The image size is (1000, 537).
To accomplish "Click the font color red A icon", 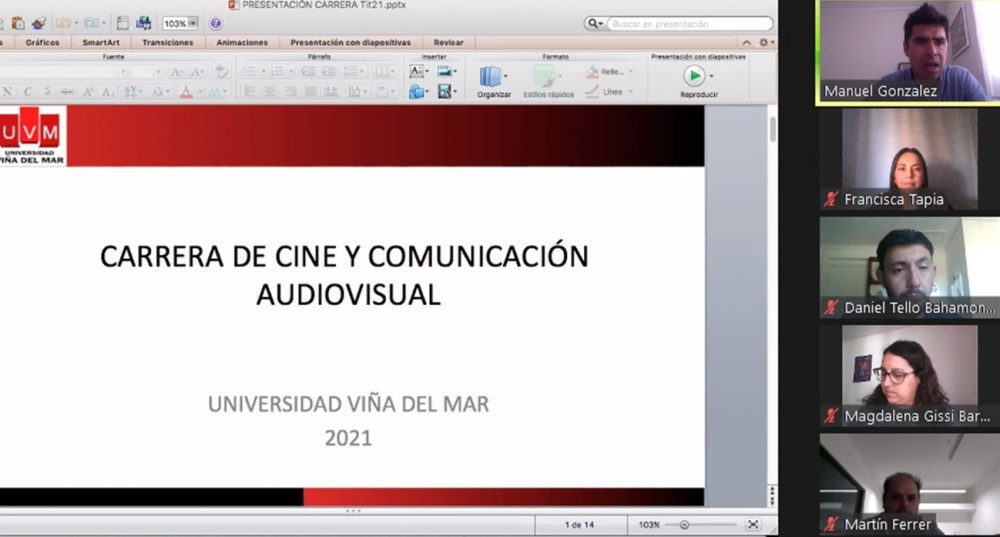I will [x=186, y=92].
